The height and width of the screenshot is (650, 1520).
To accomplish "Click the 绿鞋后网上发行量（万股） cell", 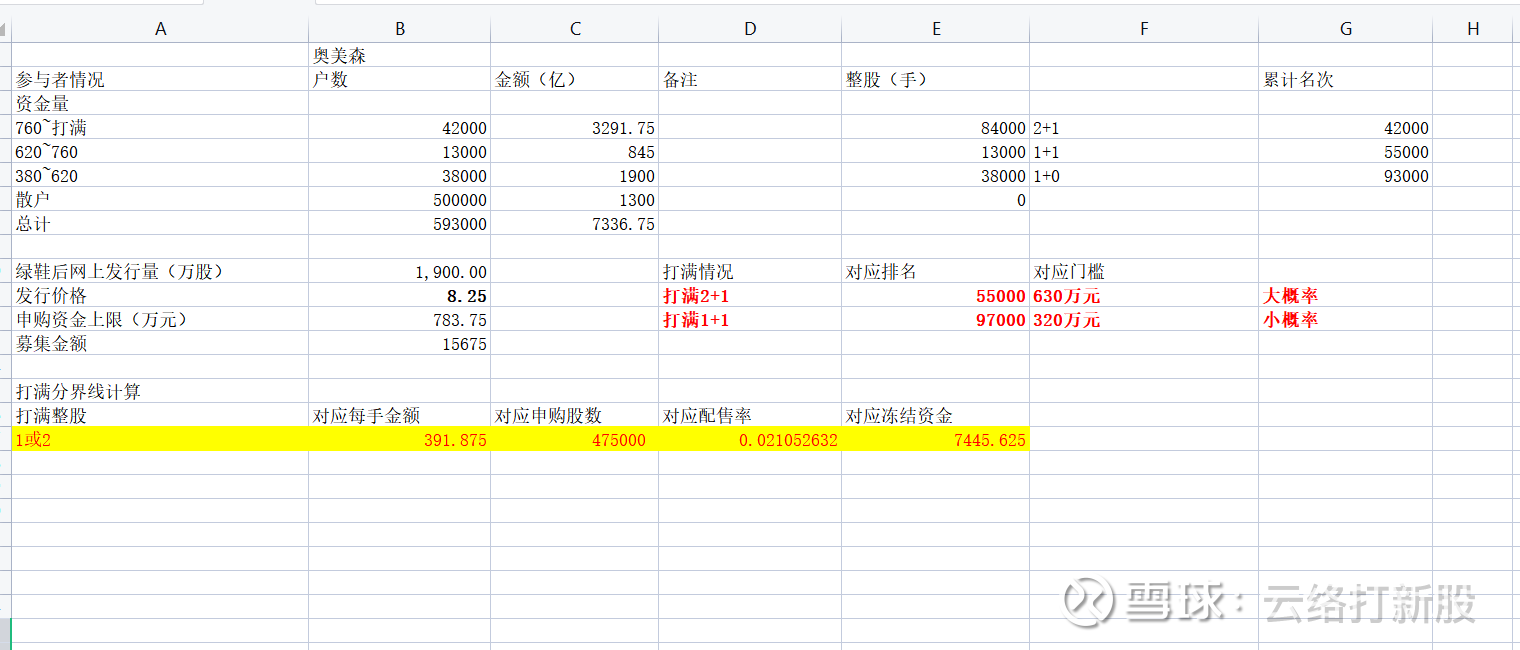I will click(160, 271).
